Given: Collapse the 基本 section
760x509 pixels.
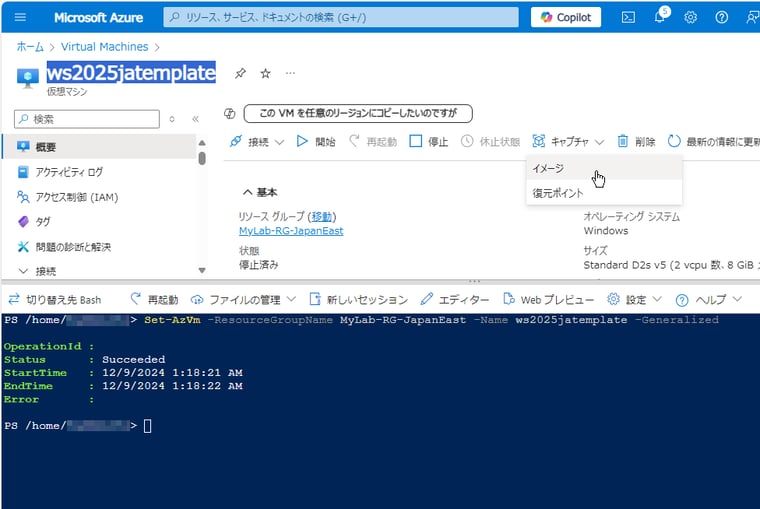Looking at the screenshot, I should click(x=260, y=192).
